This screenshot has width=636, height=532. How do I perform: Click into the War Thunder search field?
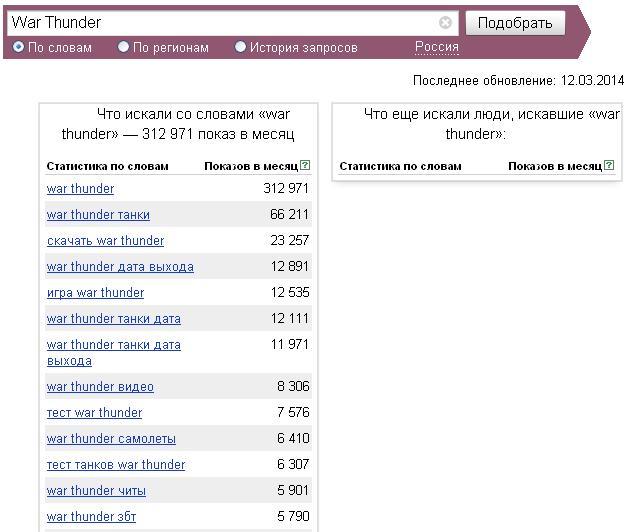220,22
